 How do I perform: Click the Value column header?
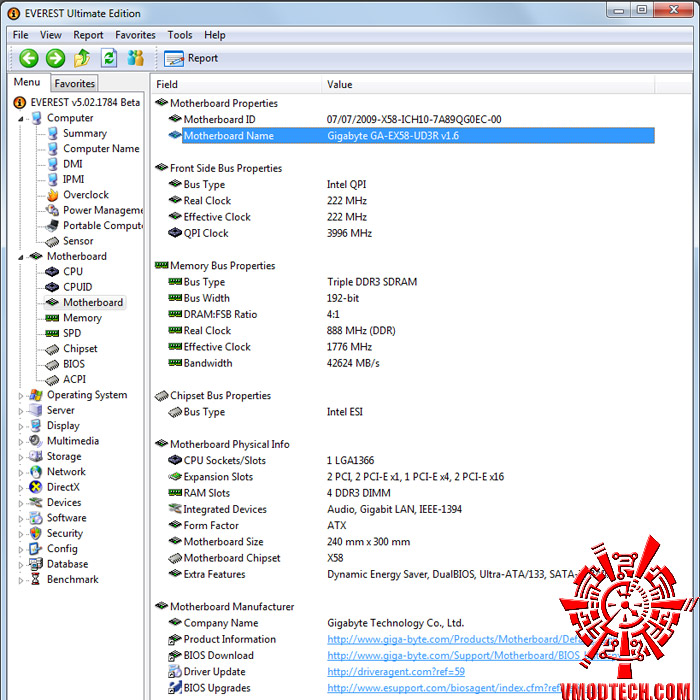click(x=488, y=84)
